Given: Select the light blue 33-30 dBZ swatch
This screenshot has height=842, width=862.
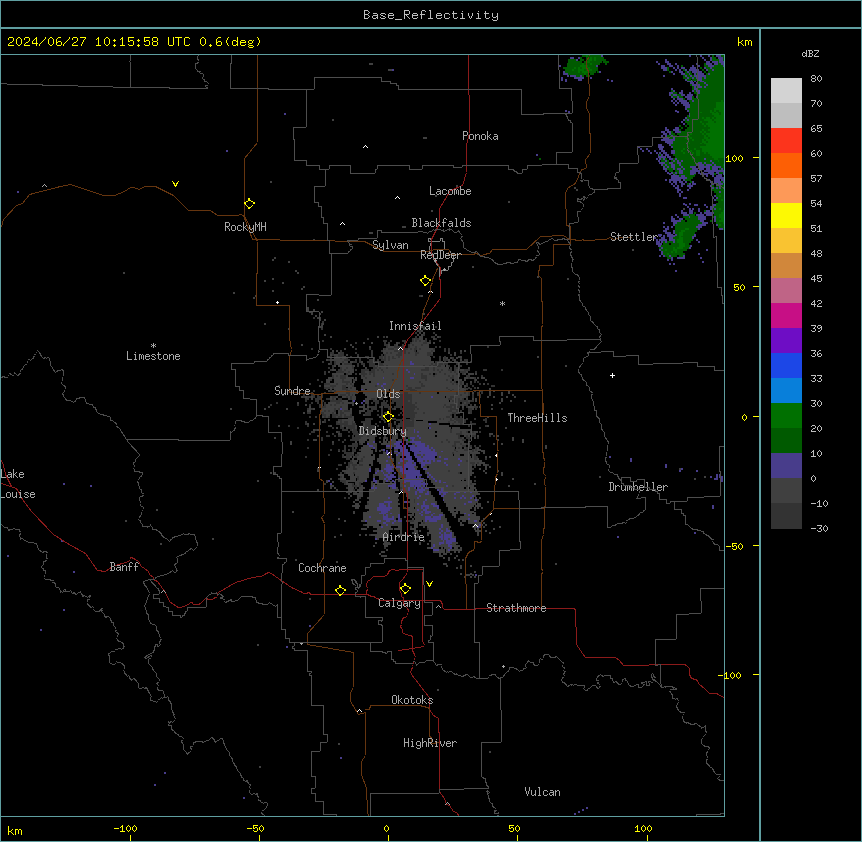Looking at the screenshot, I should [x=786, y=391].
